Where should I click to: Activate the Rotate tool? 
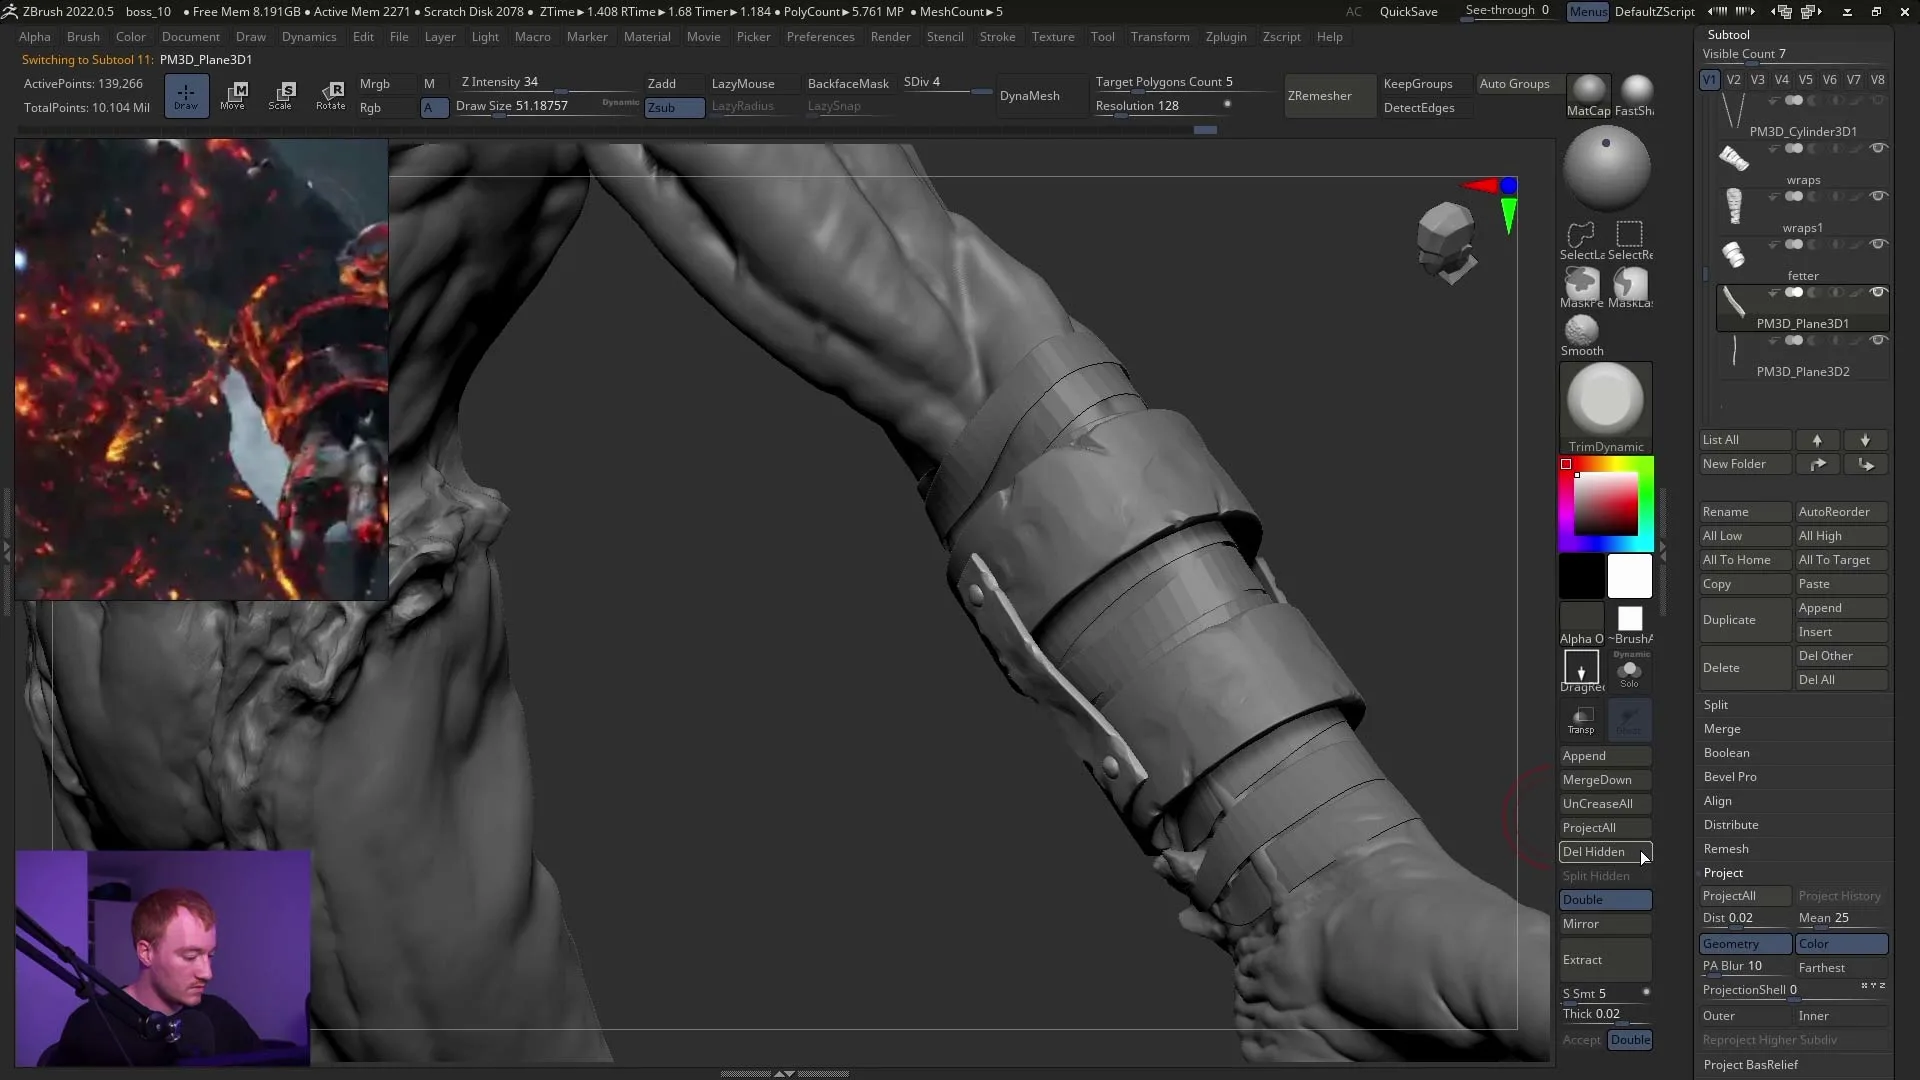(331, 95)
